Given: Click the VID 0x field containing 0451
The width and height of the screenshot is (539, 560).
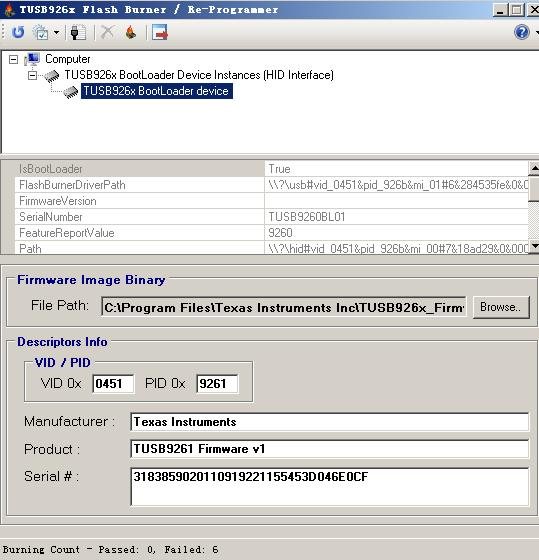Looking at the screenshot, I should (x=113, y=384).
